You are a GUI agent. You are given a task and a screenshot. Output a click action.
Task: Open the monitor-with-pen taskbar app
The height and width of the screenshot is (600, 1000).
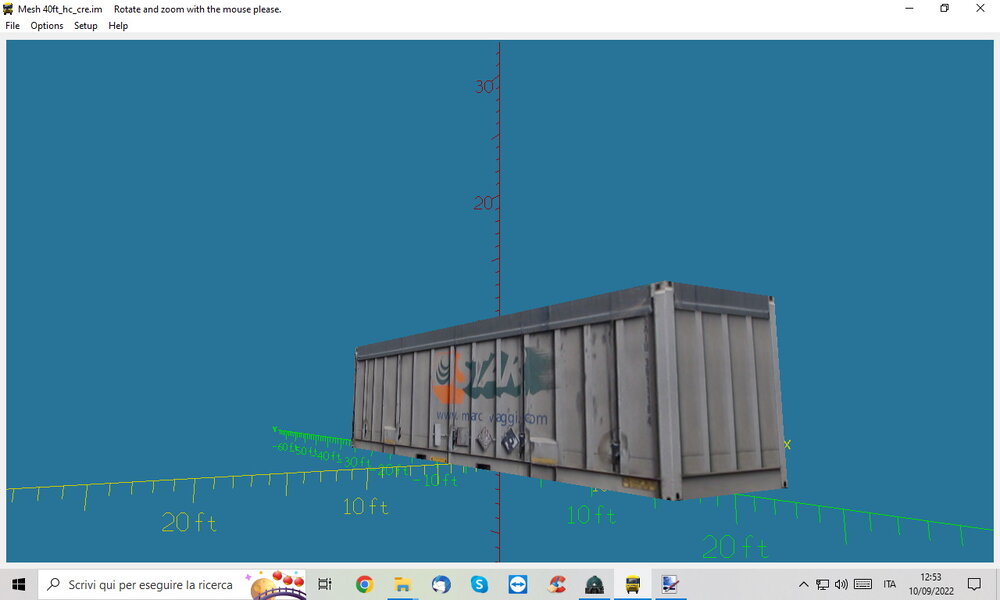tap(670, 584)
